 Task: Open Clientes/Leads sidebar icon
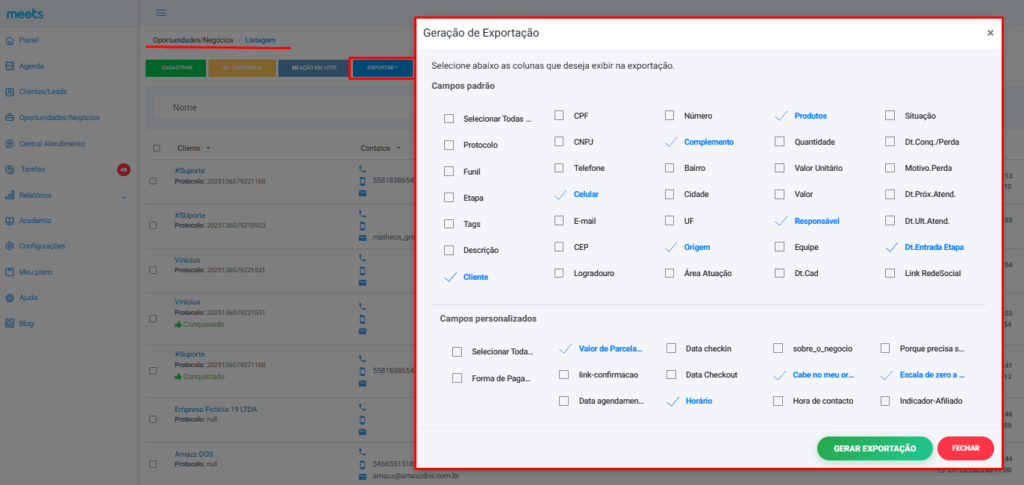pos(10,92)
